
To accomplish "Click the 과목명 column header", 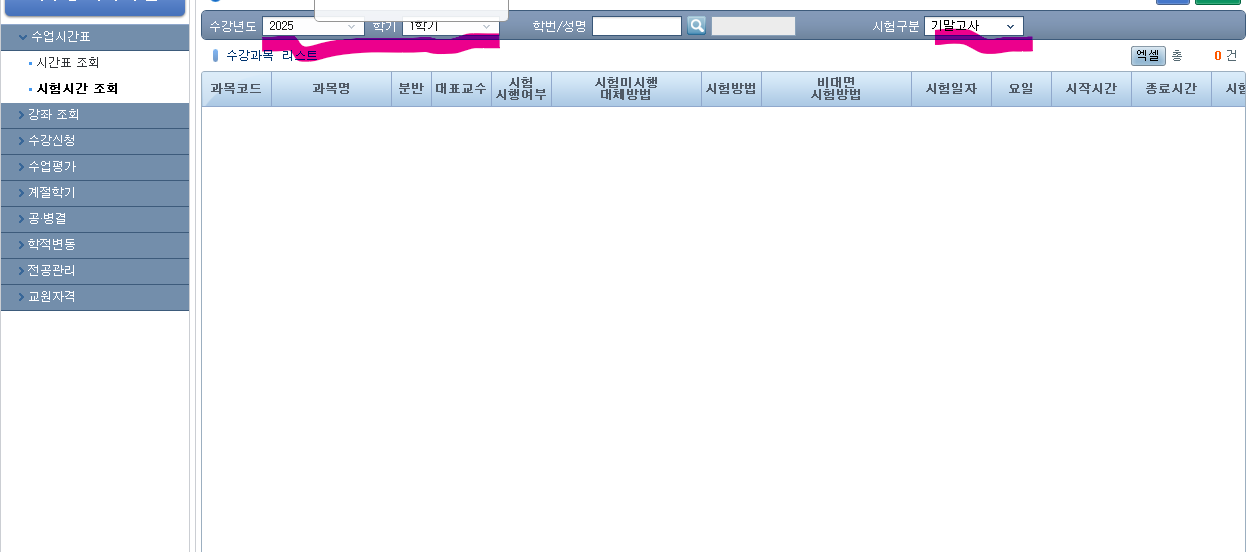I will pos(331,89).
